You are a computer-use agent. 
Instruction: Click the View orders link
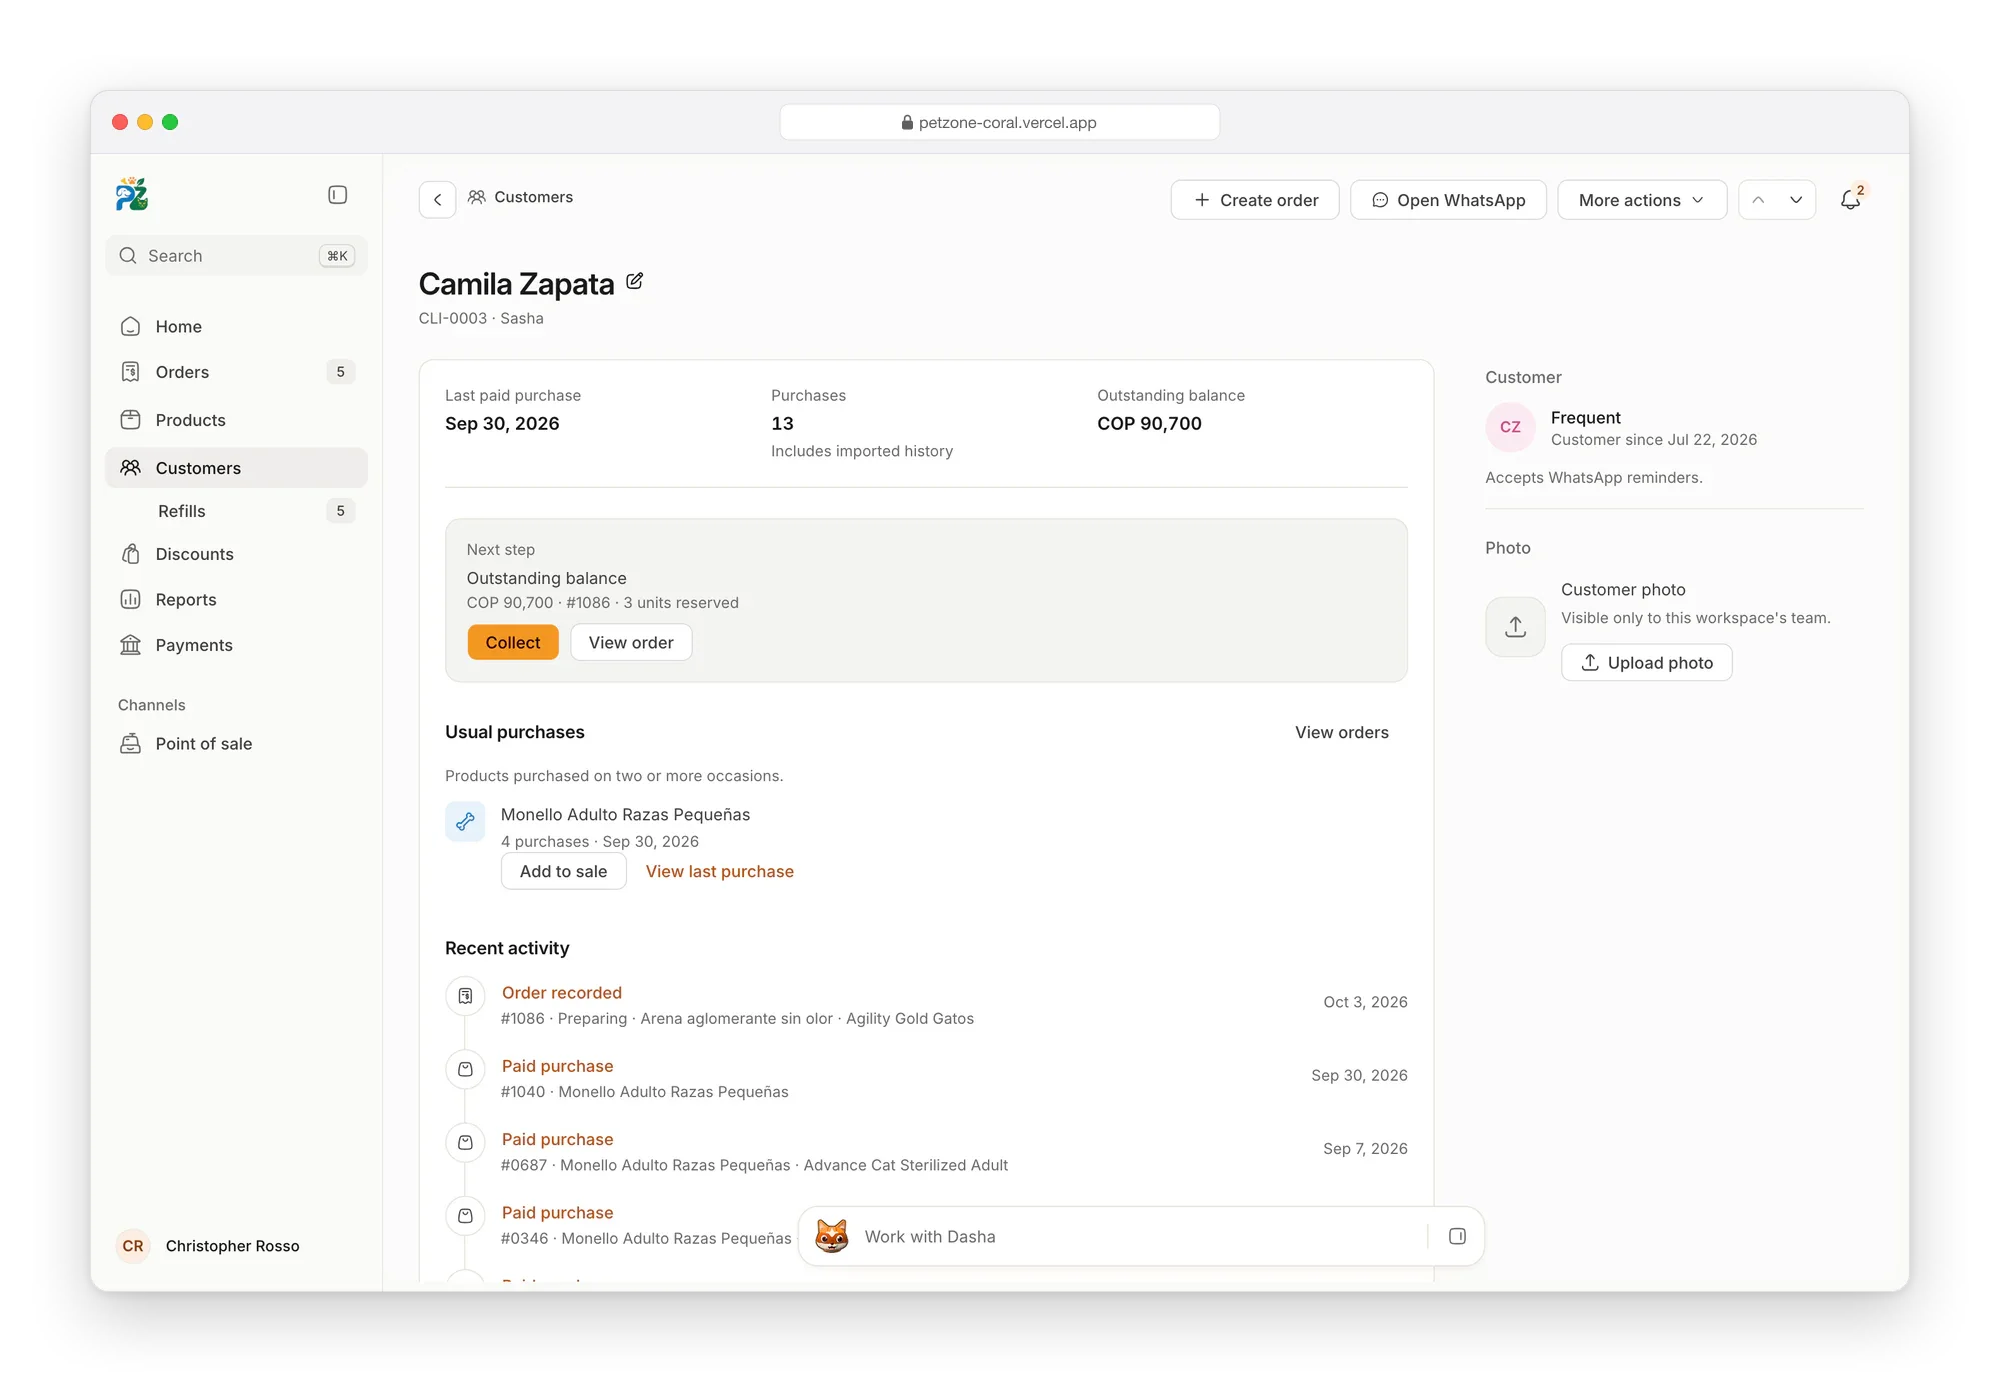click(1342, 733)
